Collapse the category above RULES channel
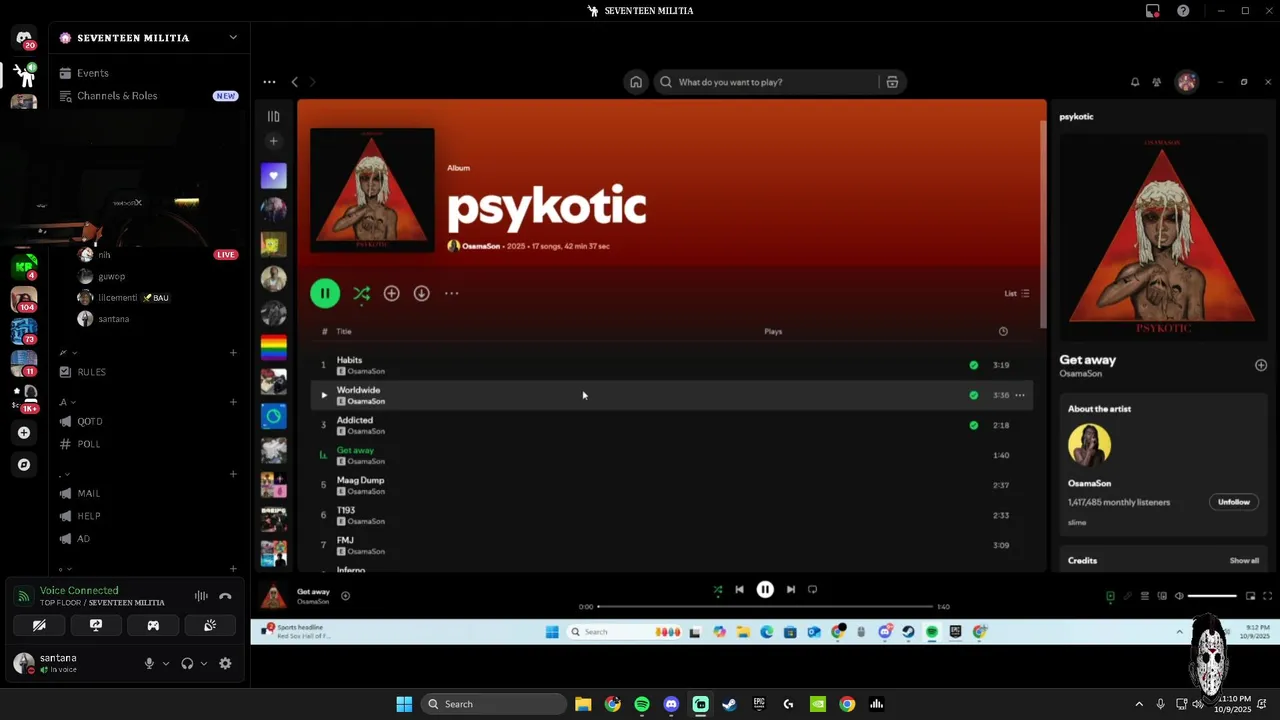1280x720 pixels. (x=68, y=352)
